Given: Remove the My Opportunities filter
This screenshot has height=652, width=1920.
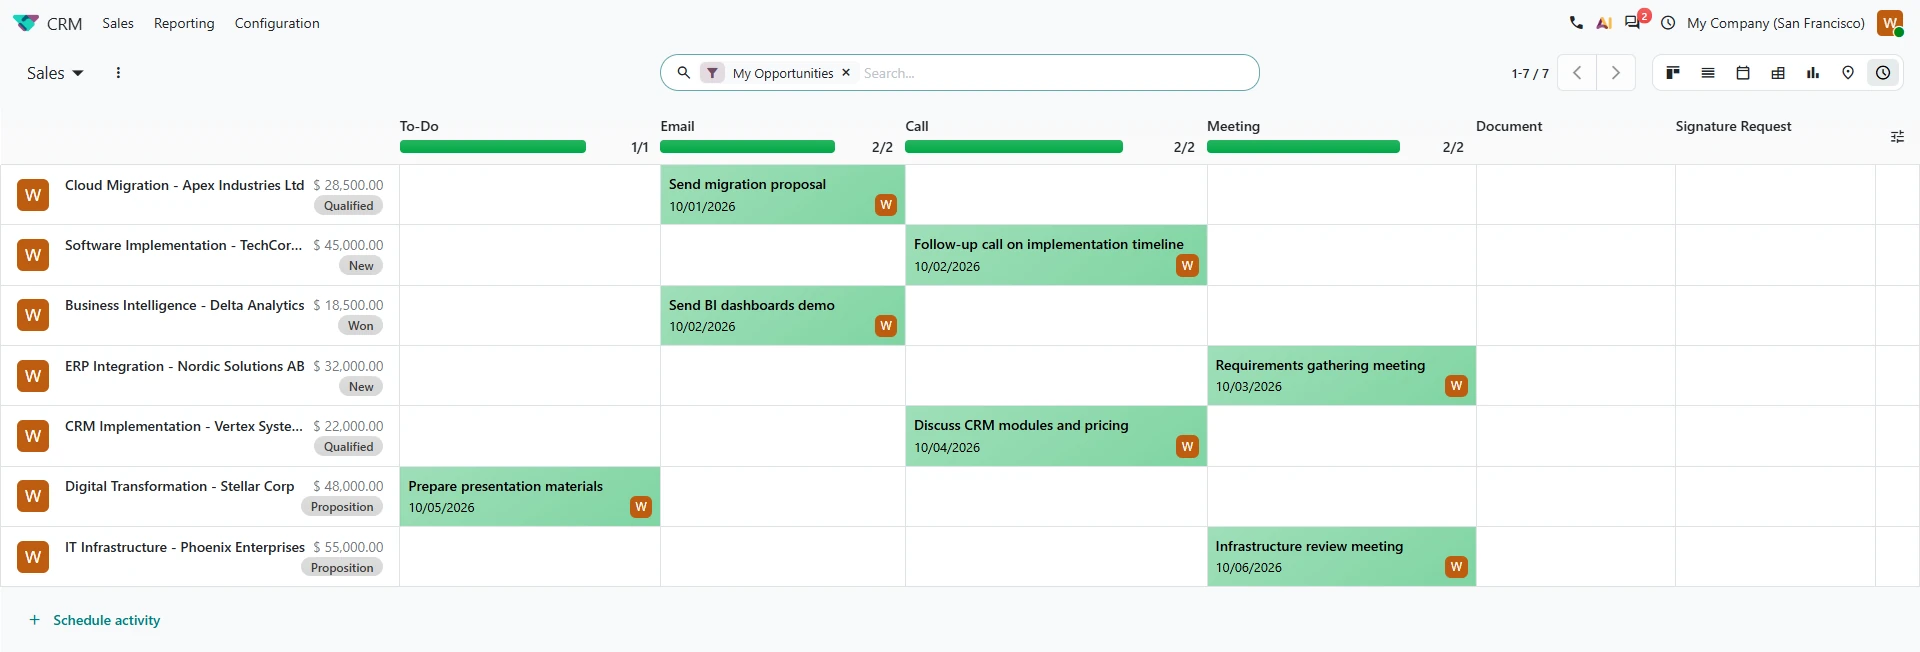Looking at the screenshot, I should (x=846, y=73).
